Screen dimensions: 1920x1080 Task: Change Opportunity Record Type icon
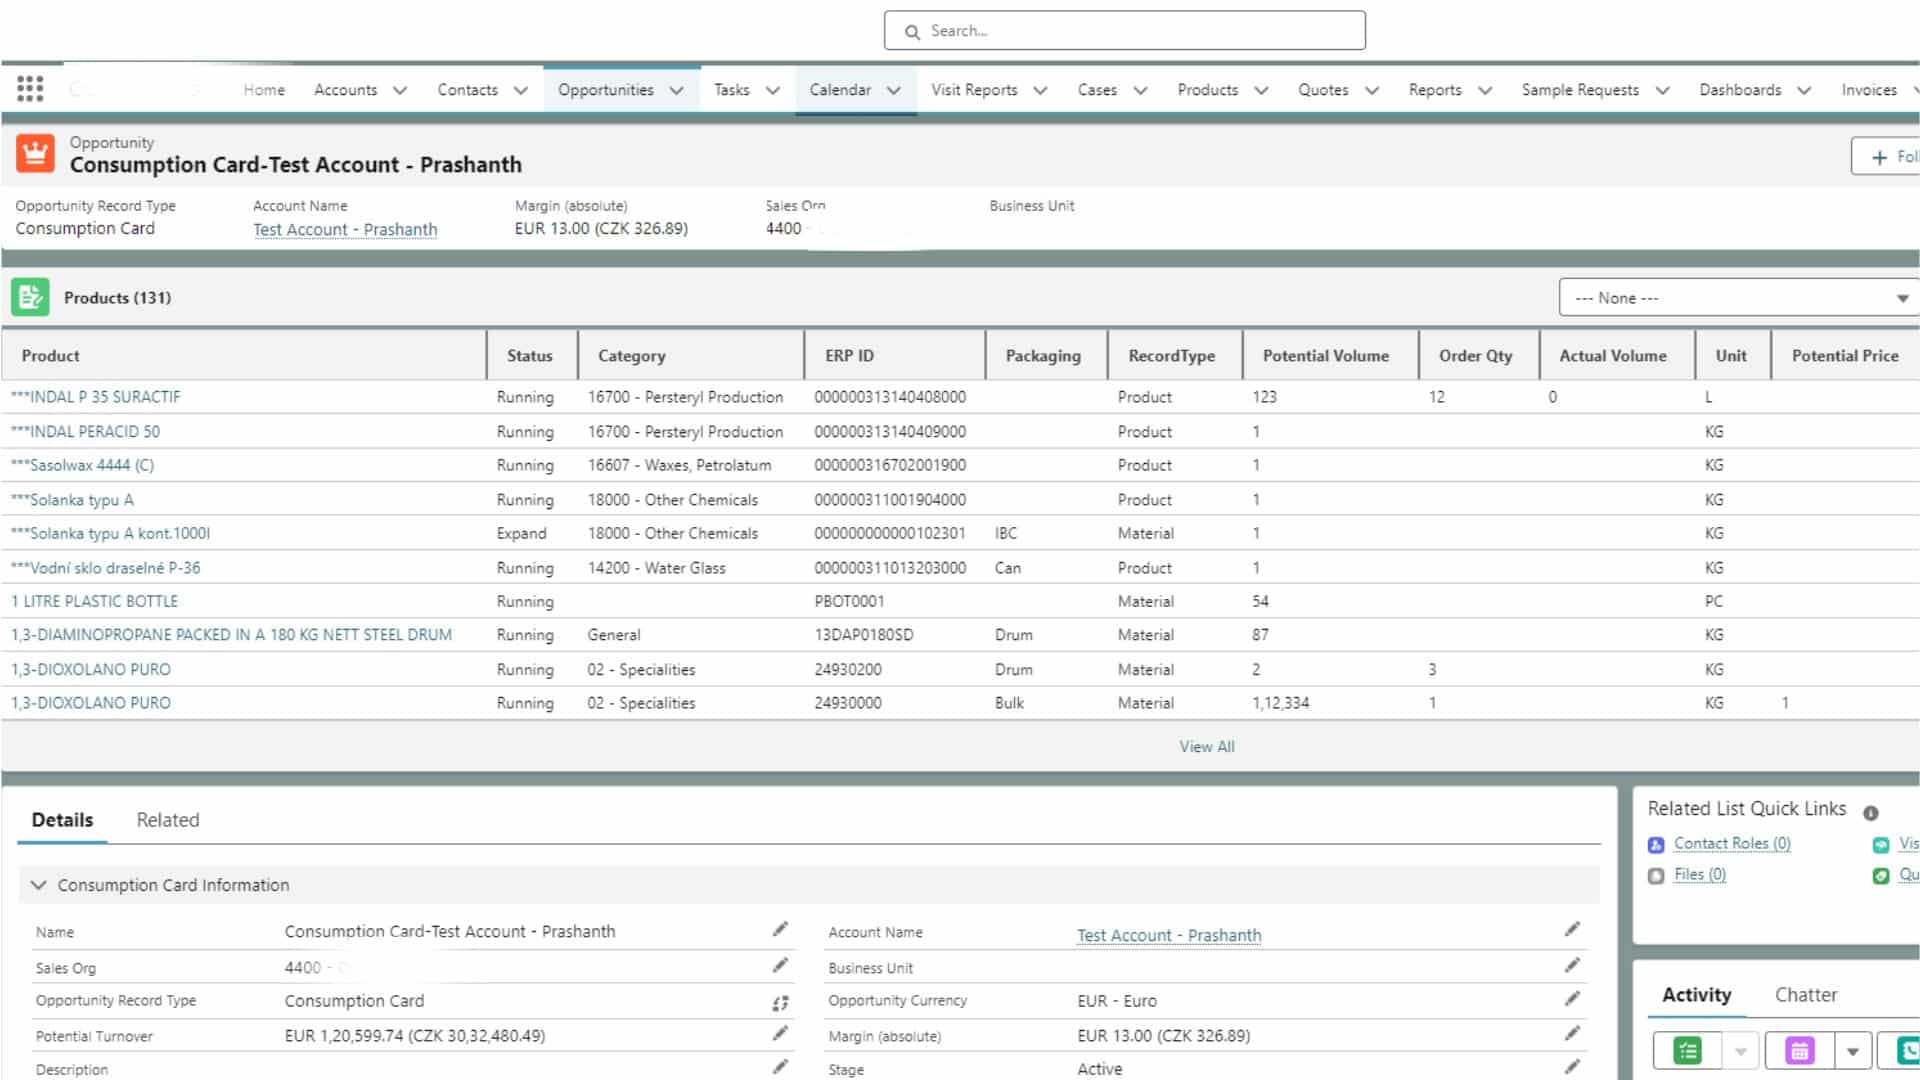(x=780, y=1002)
